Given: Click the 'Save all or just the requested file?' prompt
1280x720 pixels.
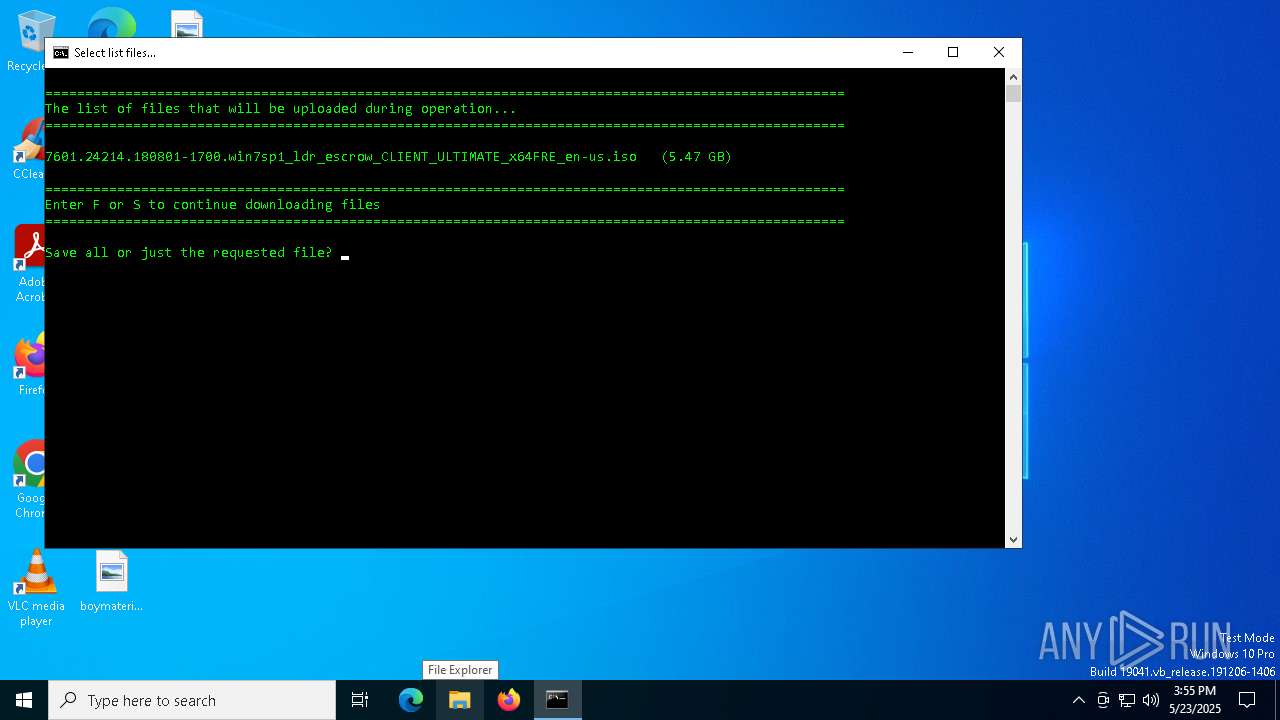Looking at the screenshot, I should pos(188,253).
